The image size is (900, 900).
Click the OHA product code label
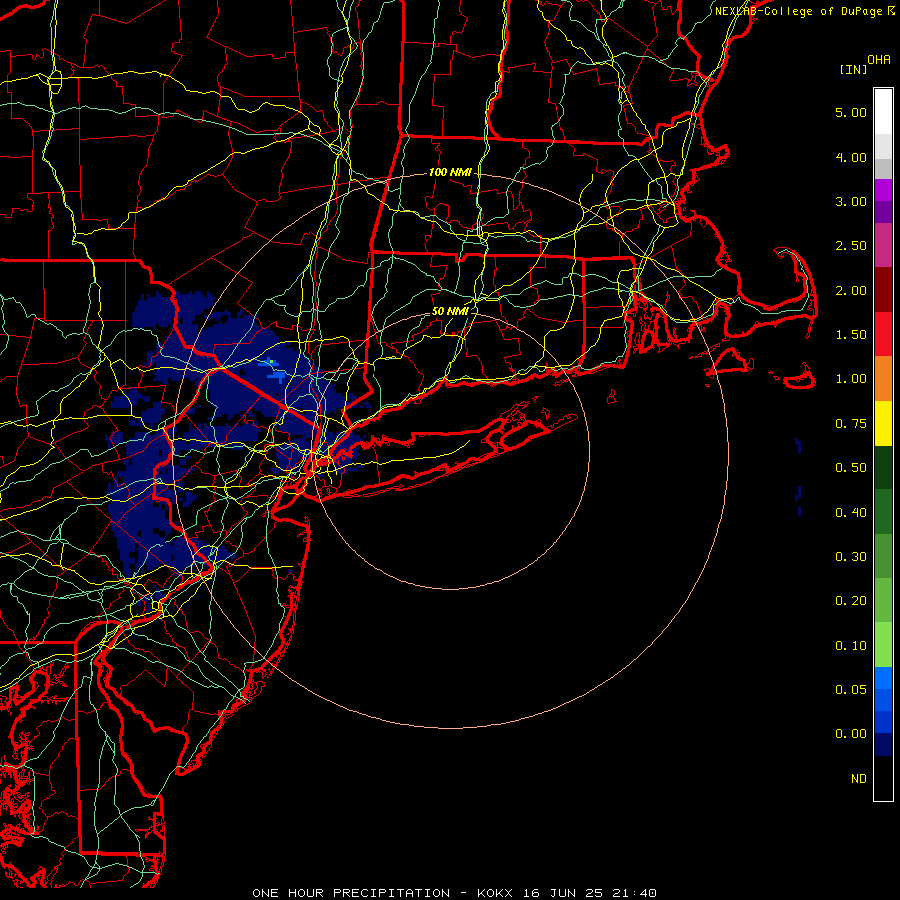[879, 60]
